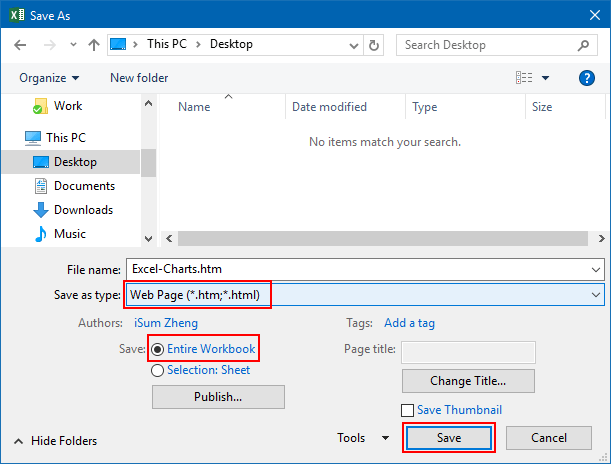Edit the Authors value iSum Zheng
The width and height of the screenshot is (611, 464).
coord(166,323)
